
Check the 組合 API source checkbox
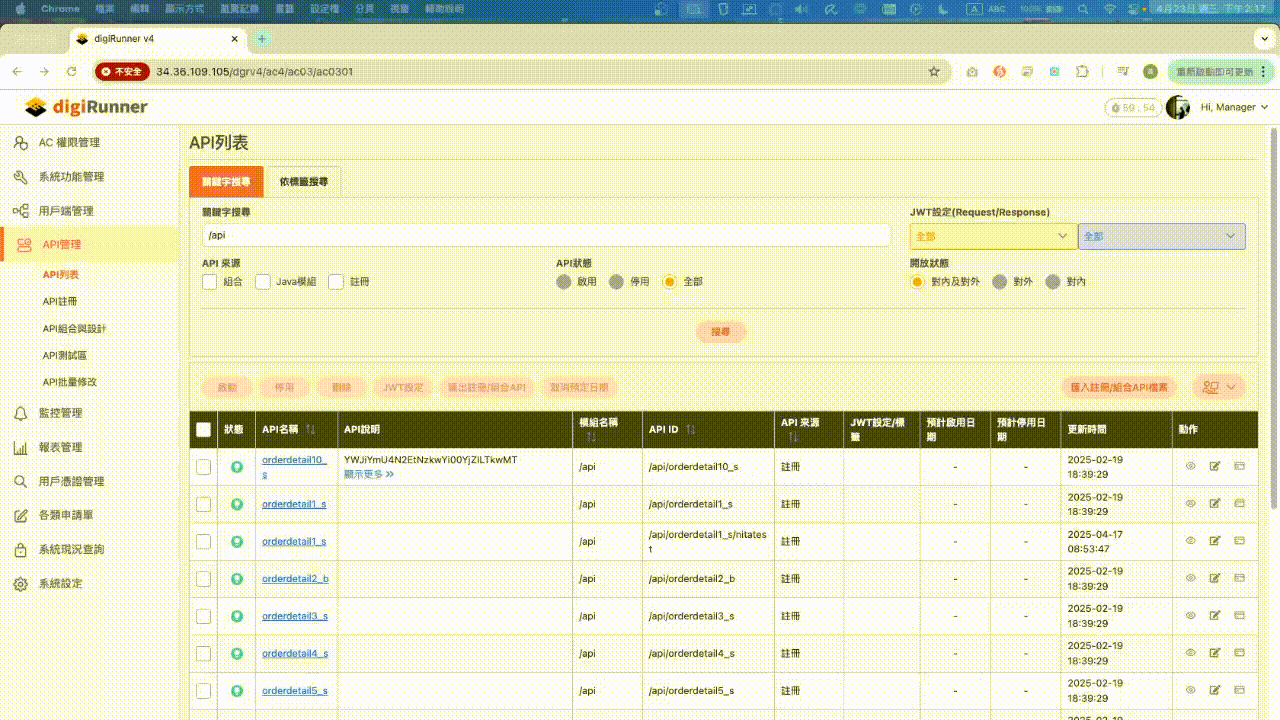[x=209, y=282]
